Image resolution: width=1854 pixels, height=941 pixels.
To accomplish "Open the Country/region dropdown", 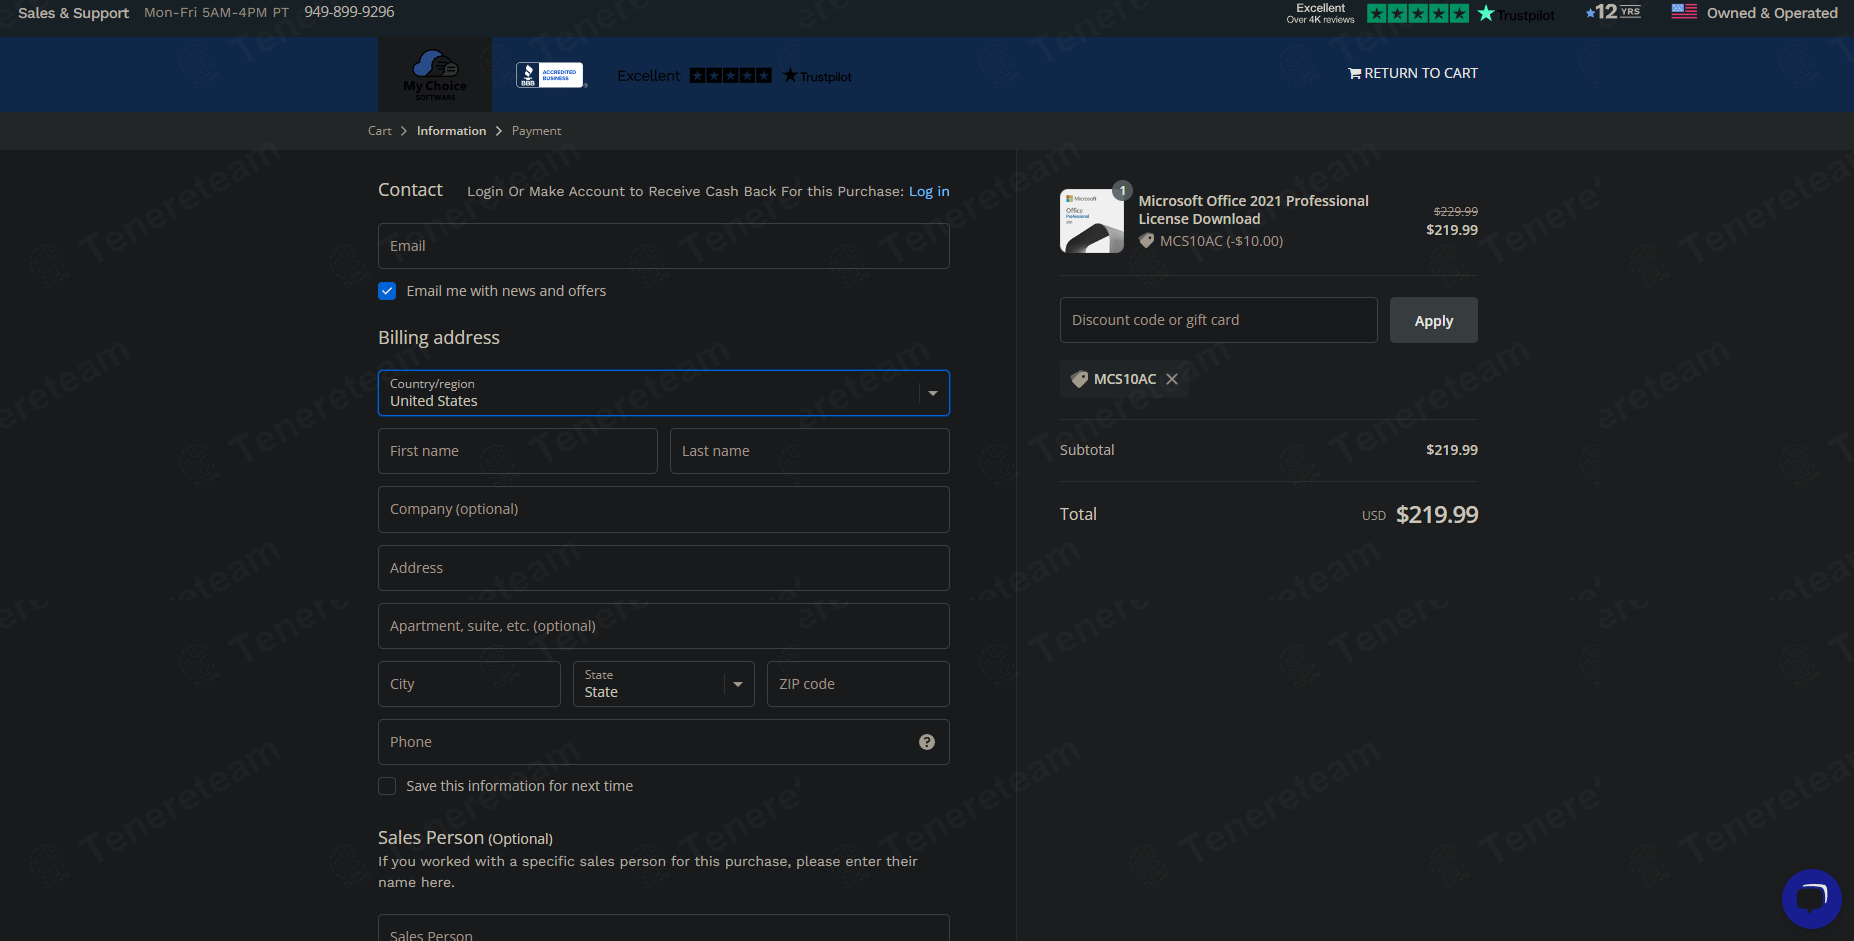I will pyautogui.click(x=664, y=393).
